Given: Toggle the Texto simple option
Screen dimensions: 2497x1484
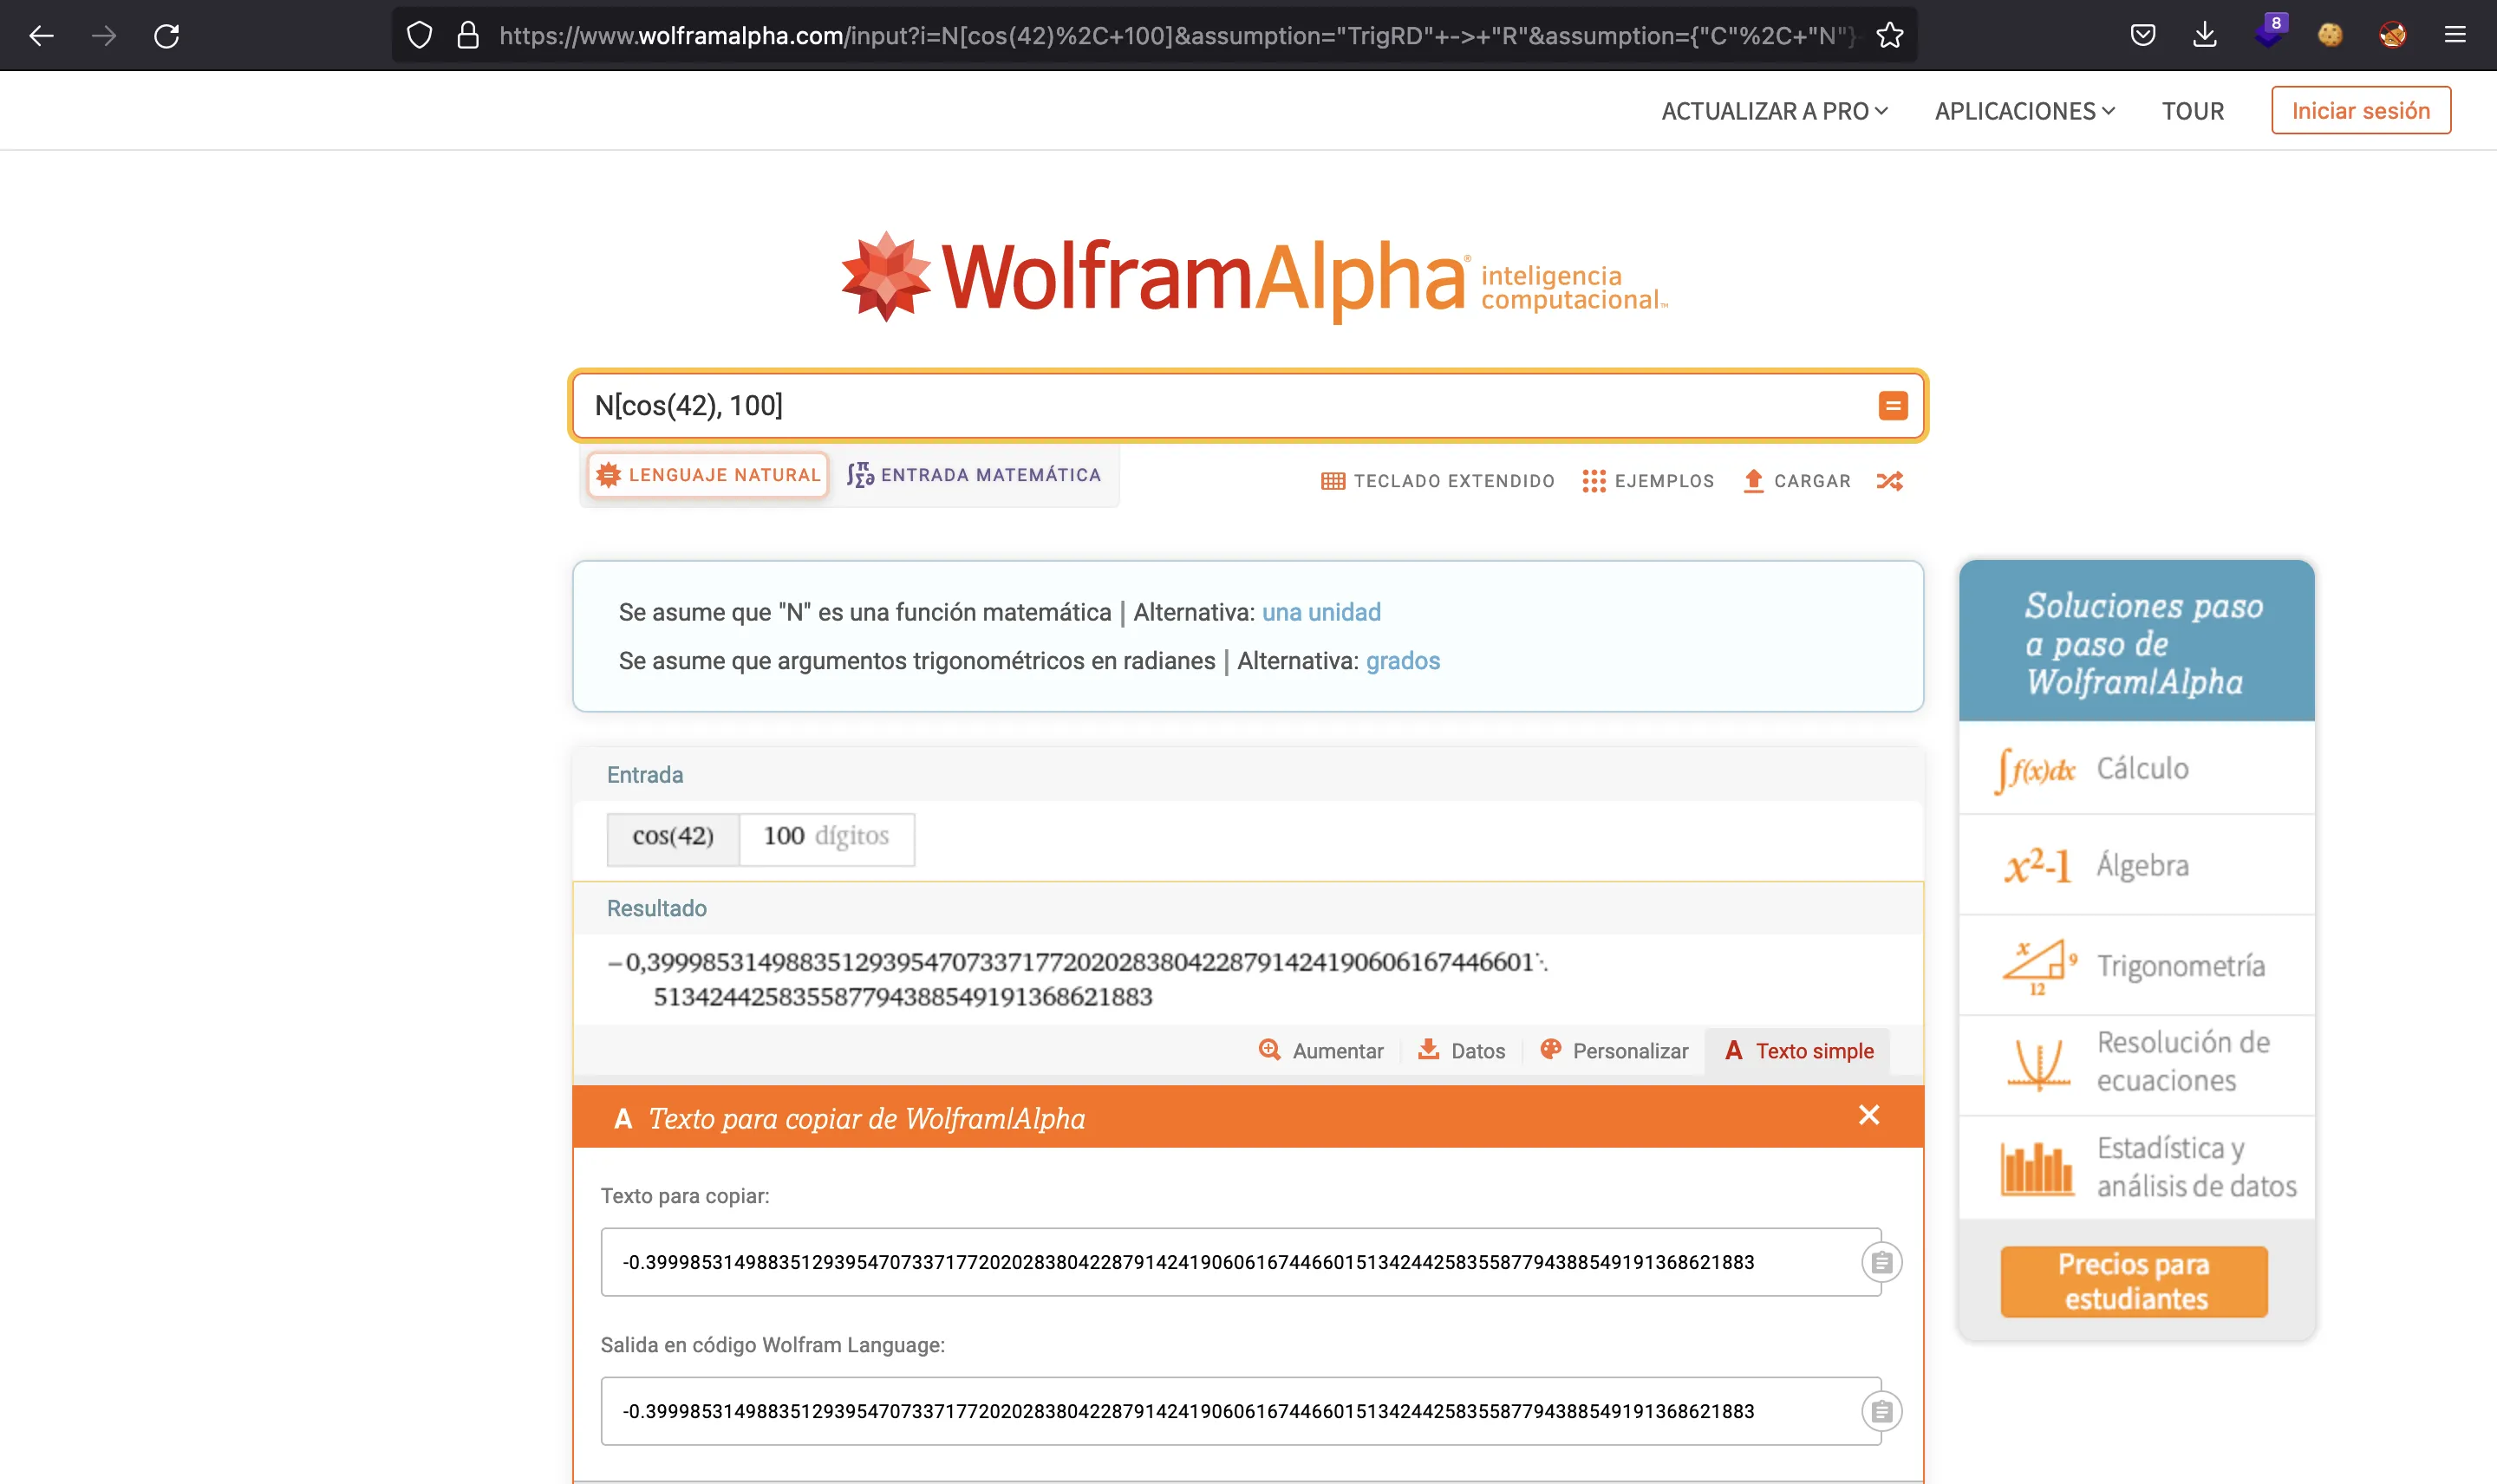Looking at the screenshot, I should [x=1799, y=1051].
